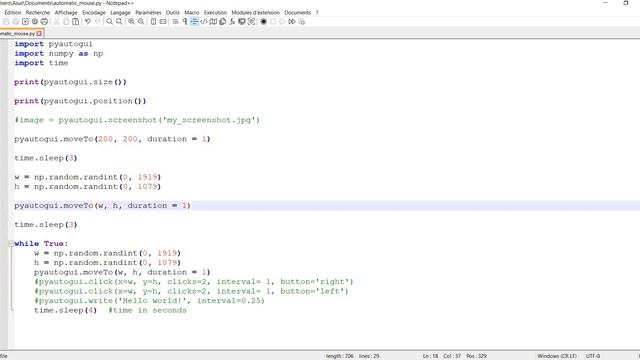Screen dimensions: 640x360
Task: Click status bar 'Pos : 329' entry
Action: coord(476,356)
